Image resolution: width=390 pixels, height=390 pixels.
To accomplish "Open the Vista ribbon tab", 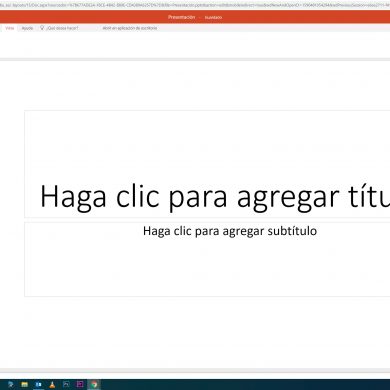I will pos(10,28).
